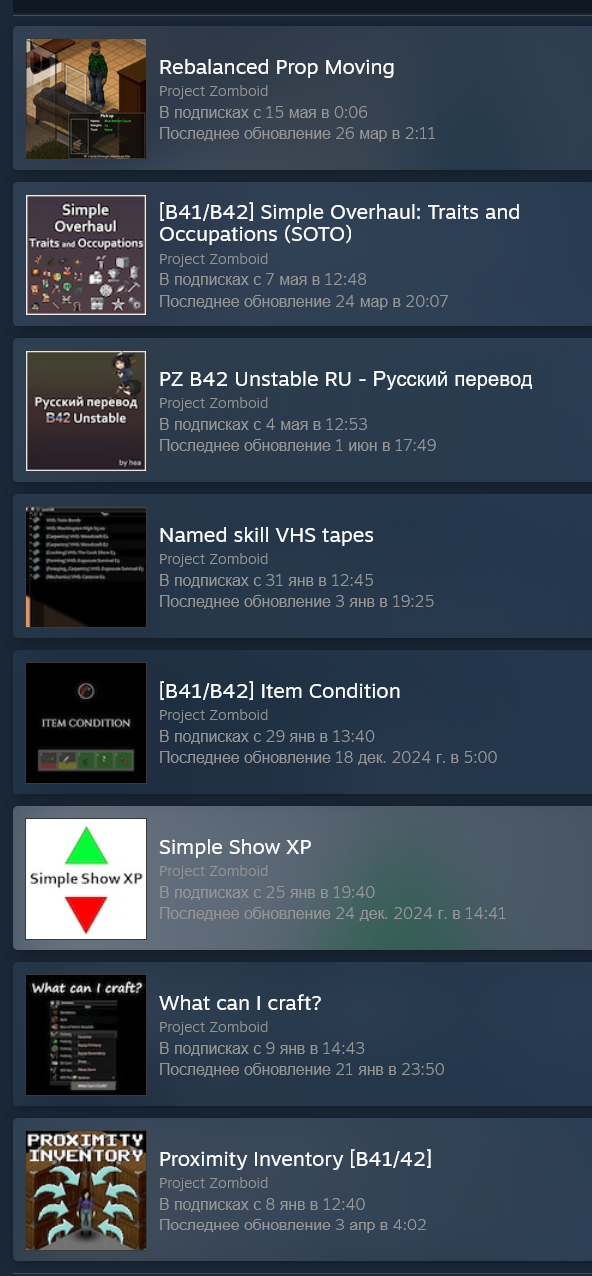This screenshot has width=592, height=1276.
Task: Open the Simple Overhaul (SOTO) title link
Action: coord(340,223)
